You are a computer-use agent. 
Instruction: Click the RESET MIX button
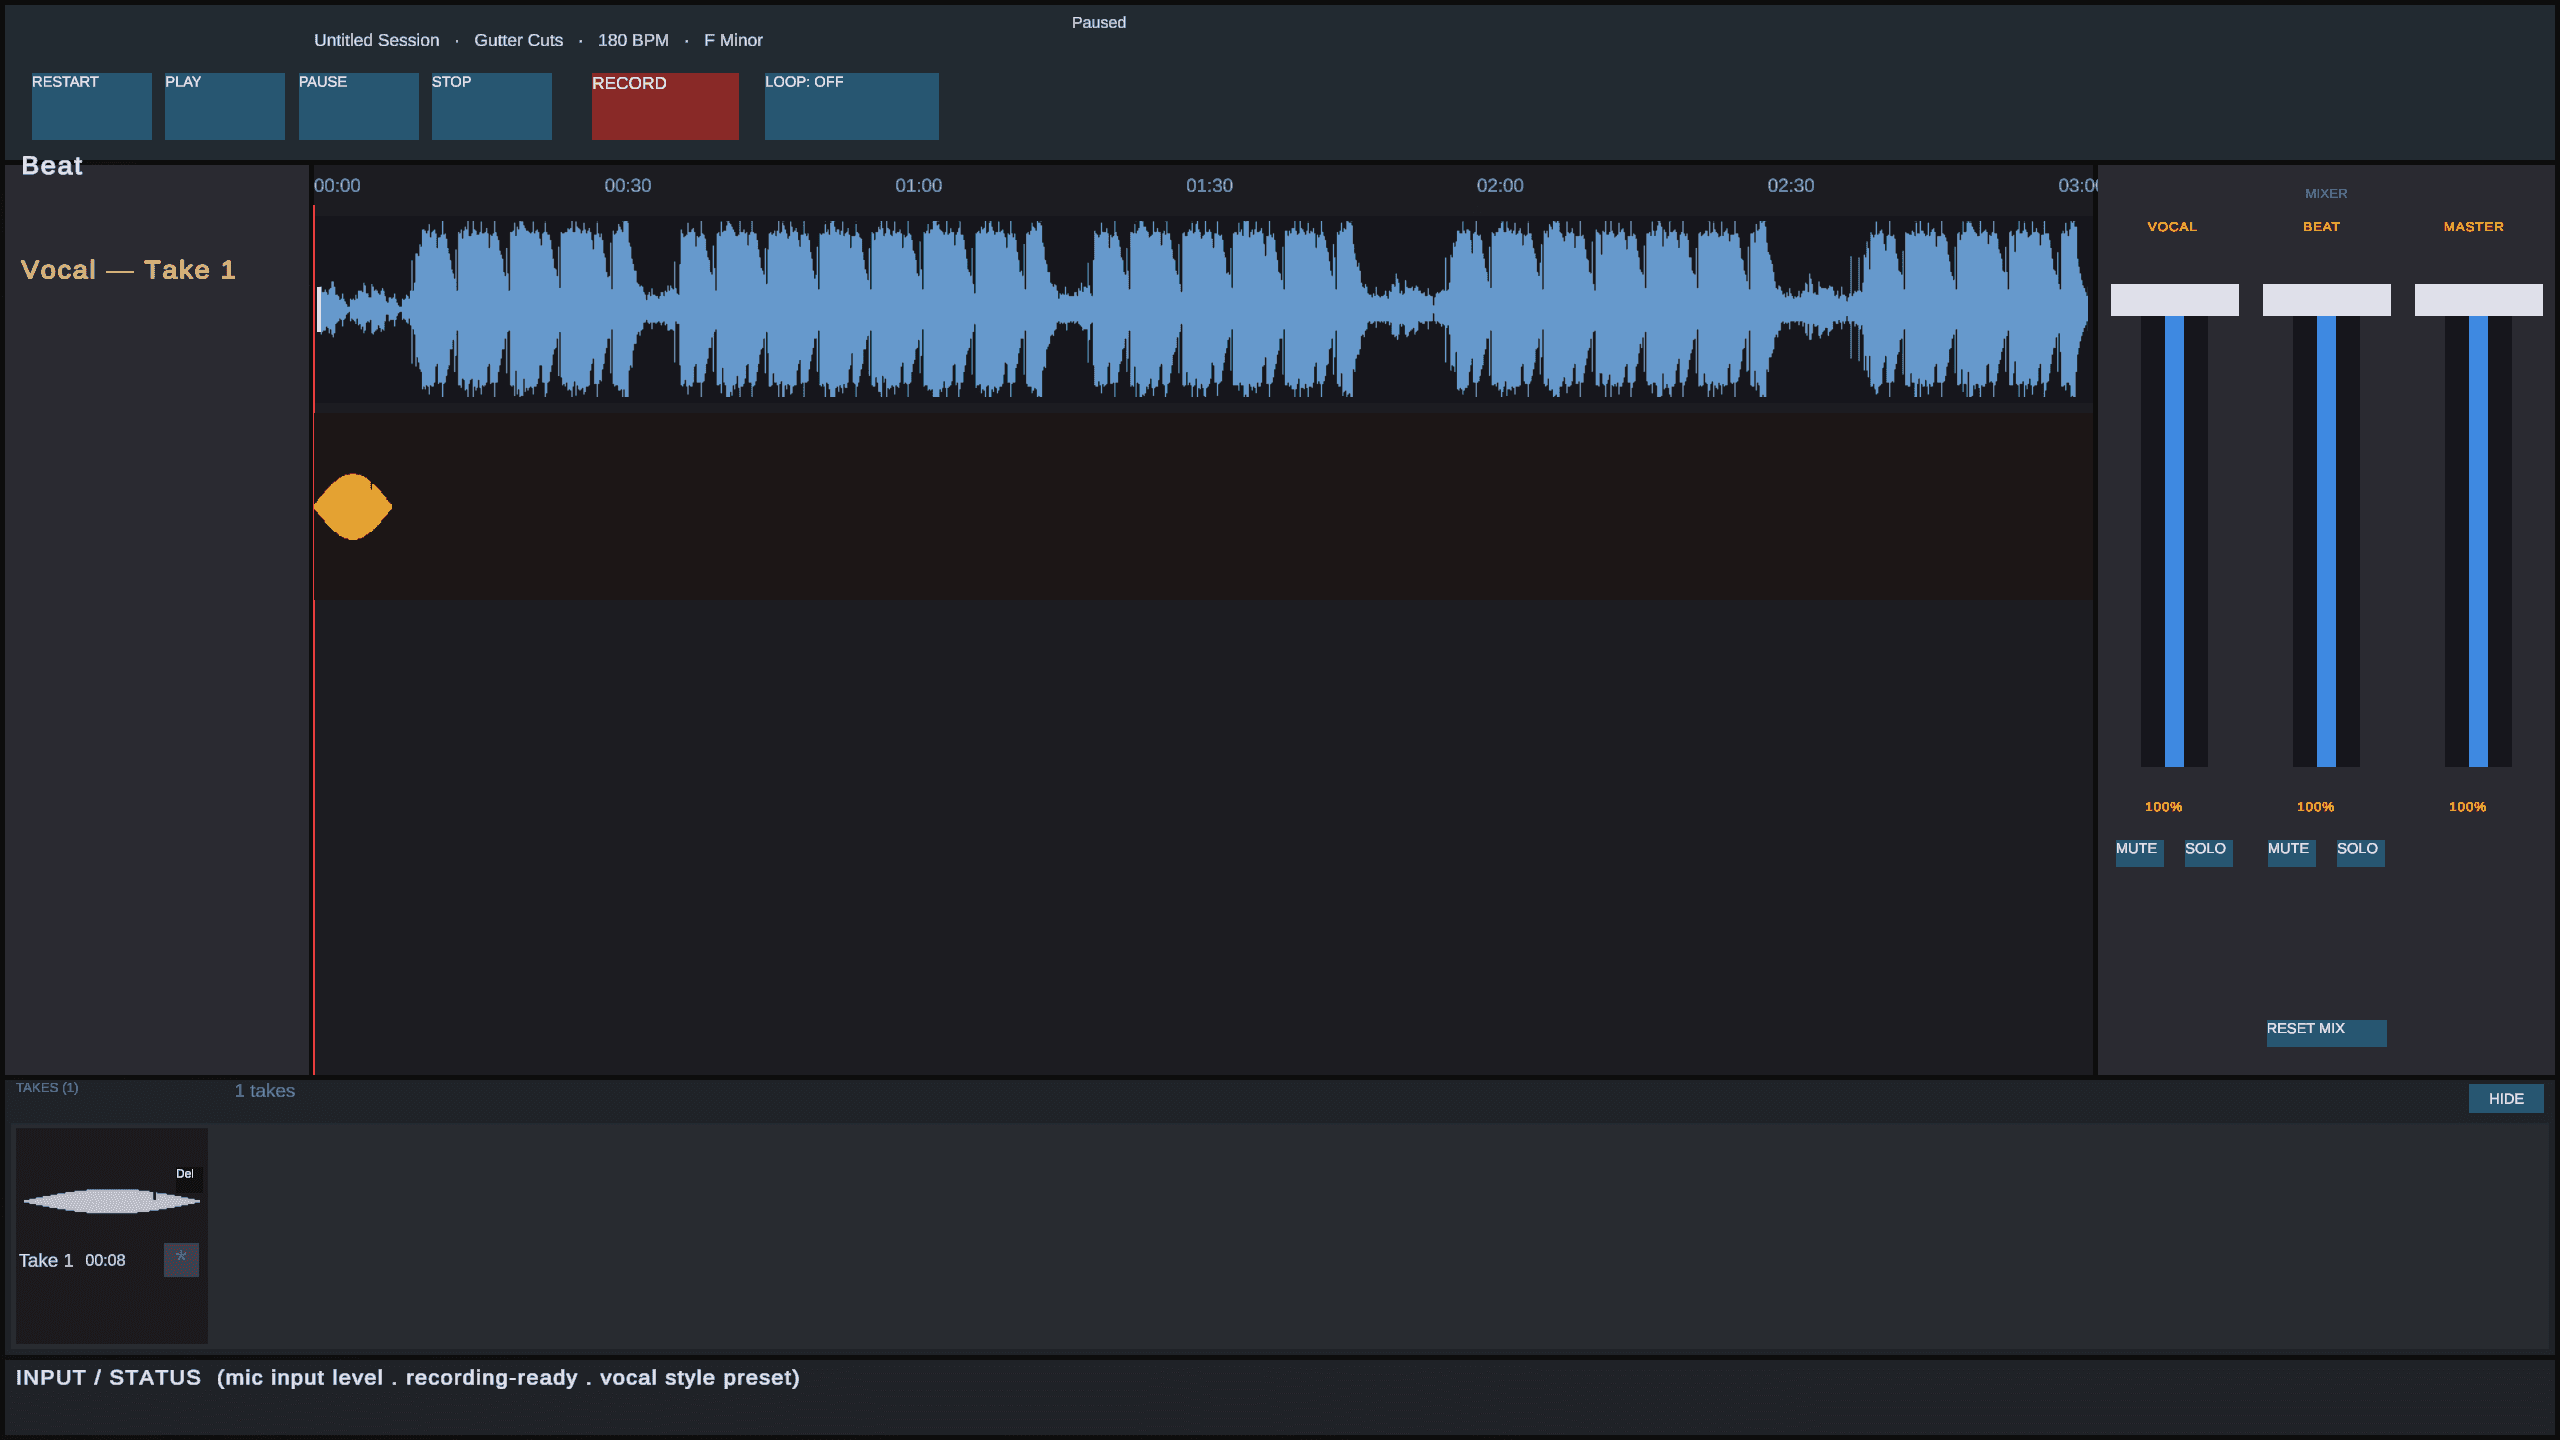2326,1033
